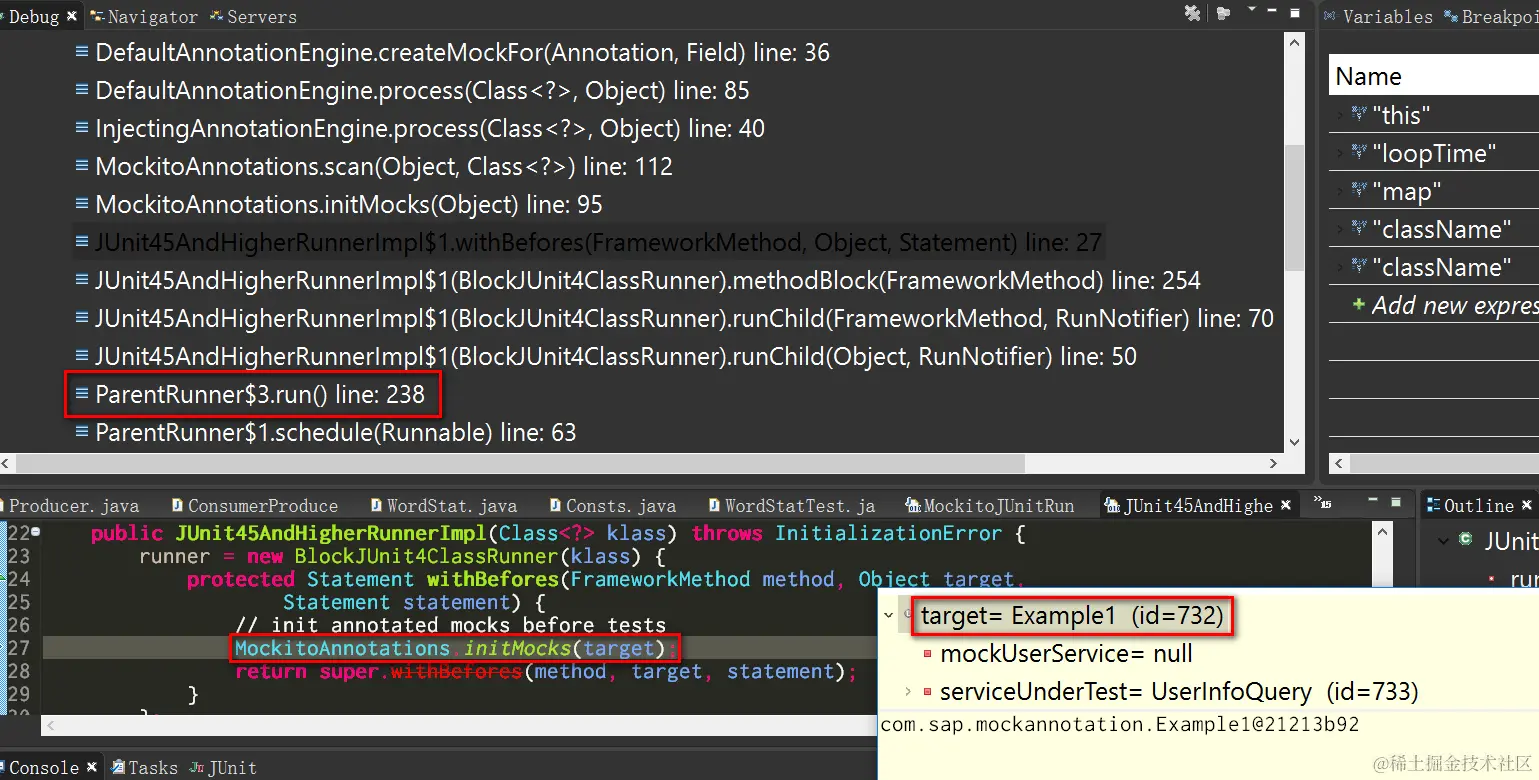Open the Debug view menu dropdown arrow
Screen dimensions: 1539x780
(1252, 11)
